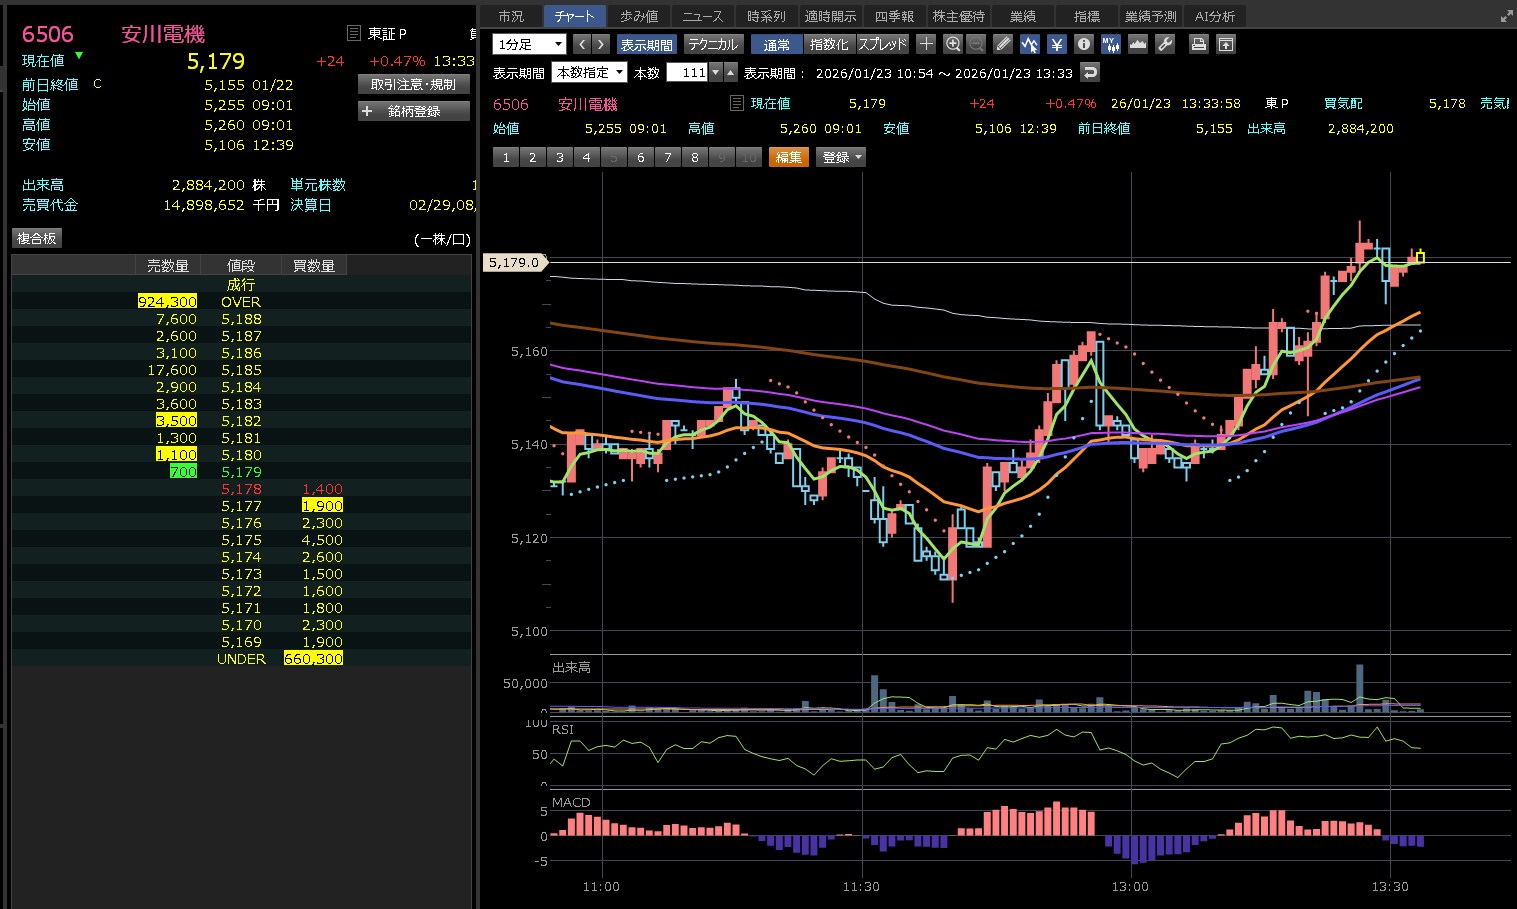Image resolution: width=1517 pixels, height=909 pixels.
Task: Click the zoom in magnifier icon
Action: 952,44
